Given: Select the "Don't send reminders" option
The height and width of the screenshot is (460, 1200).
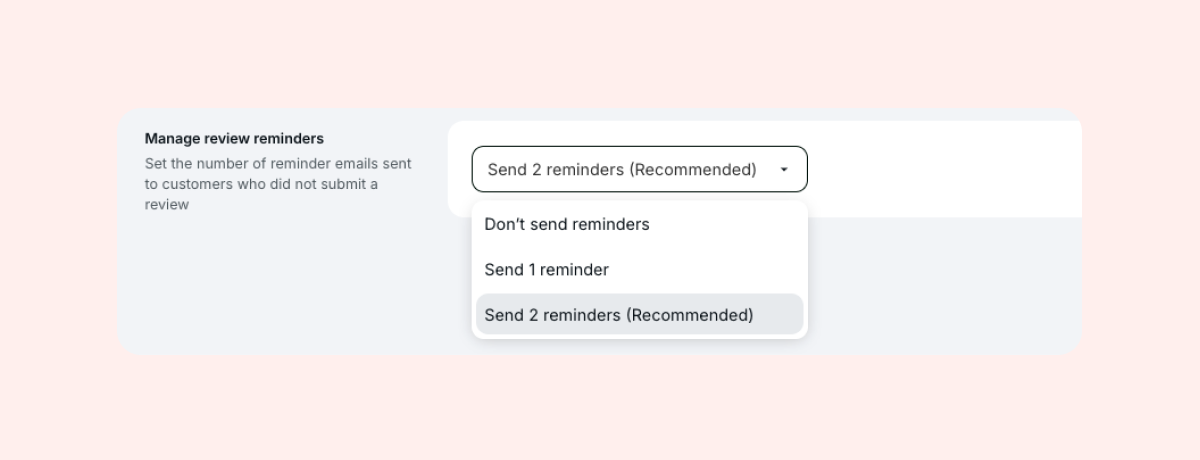Looking at the screenshot, I should click(567, 224).
